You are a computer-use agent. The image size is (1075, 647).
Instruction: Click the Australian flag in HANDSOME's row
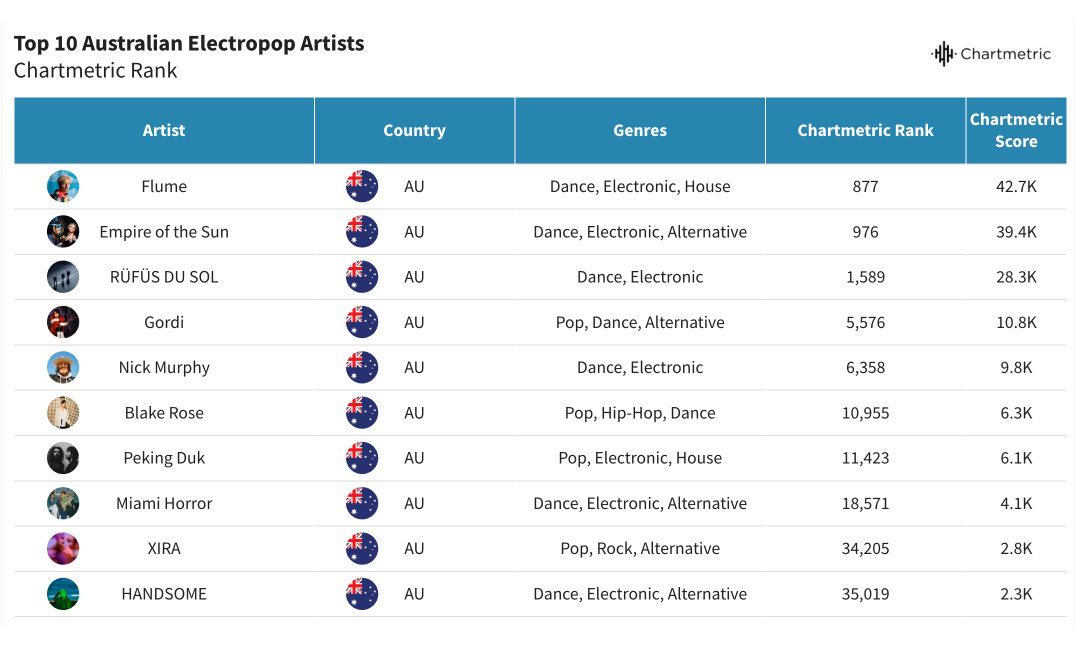click(x=362, y=594)
